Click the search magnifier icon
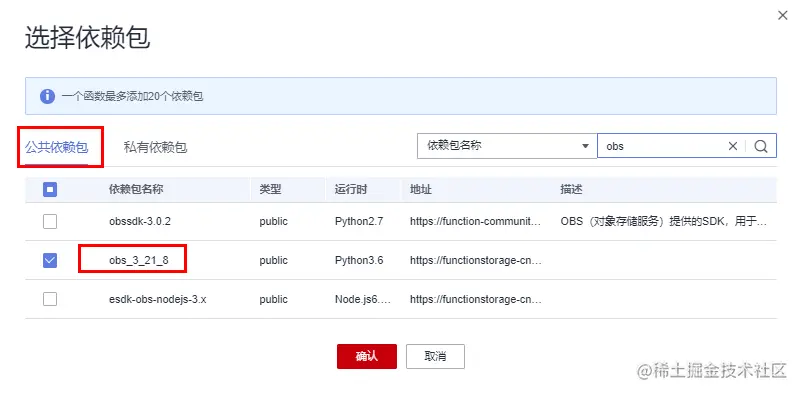The width and height of the screenshot is (801, 394). [761, 146]
